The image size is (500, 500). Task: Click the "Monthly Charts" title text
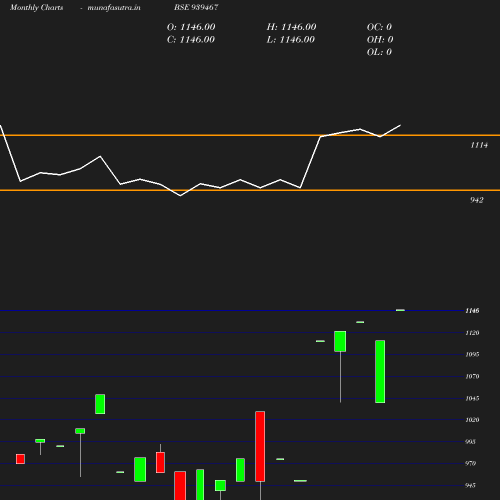pyautogui.click(x=36, y=8)
